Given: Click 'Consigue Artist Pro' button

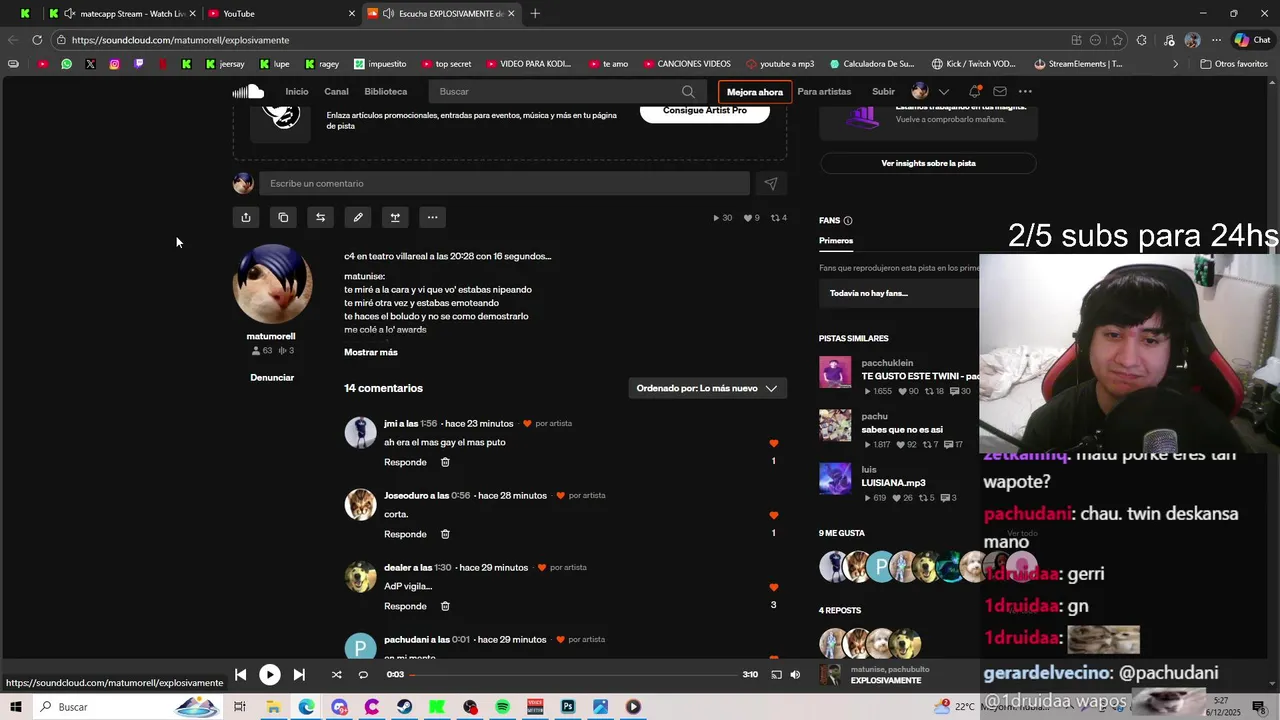Looking at the screenshot, I should coord(705,110).
